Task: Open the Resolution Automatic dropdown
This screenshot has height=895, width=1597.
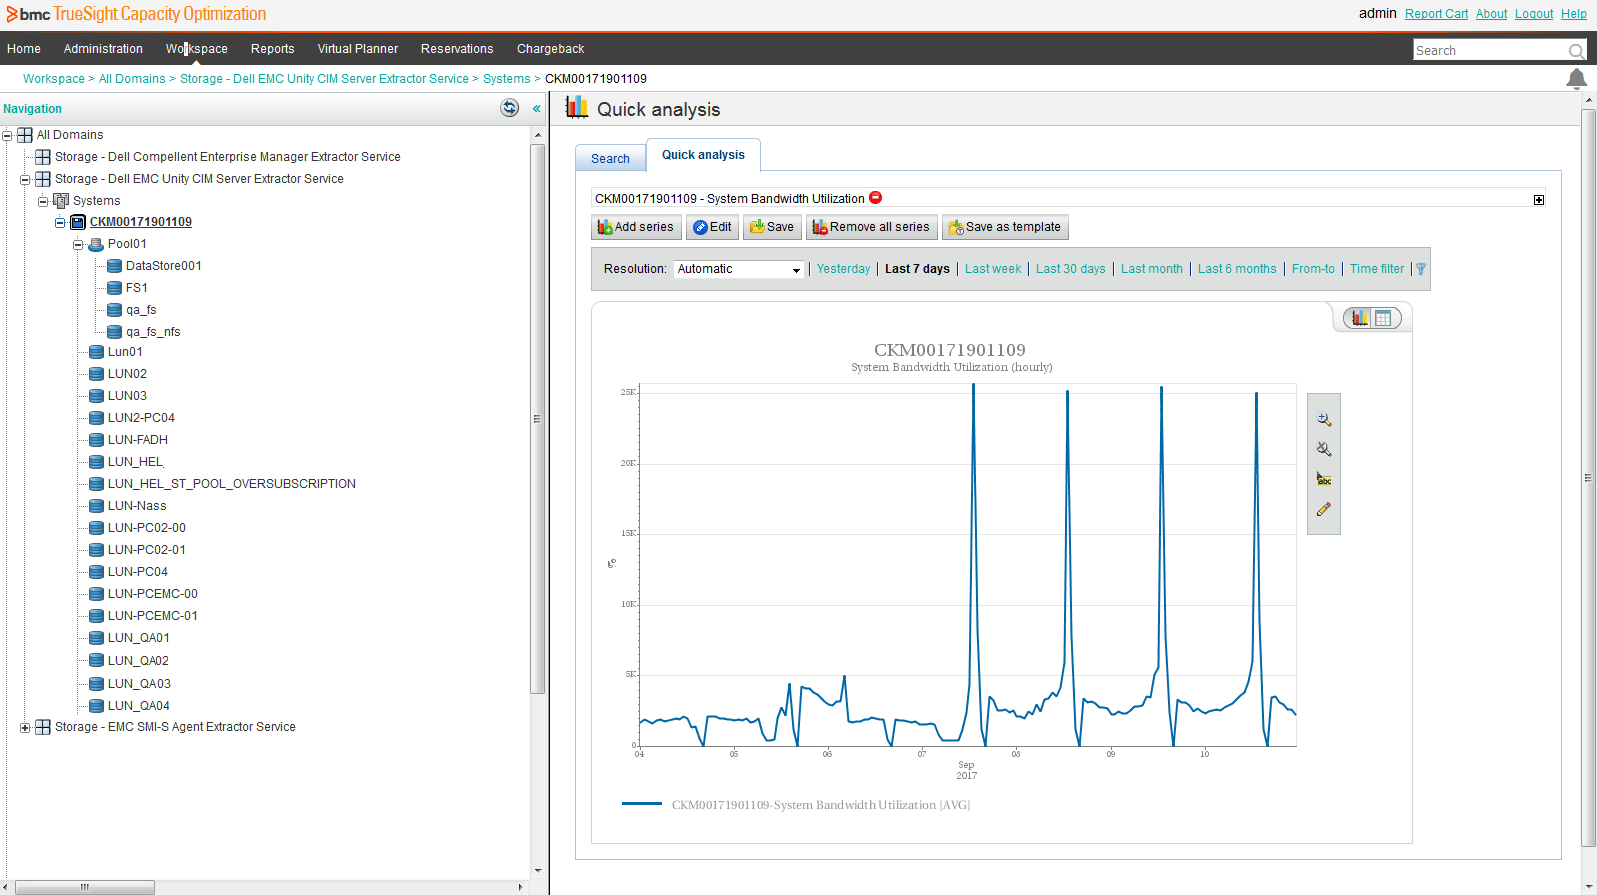Action: 739,269
